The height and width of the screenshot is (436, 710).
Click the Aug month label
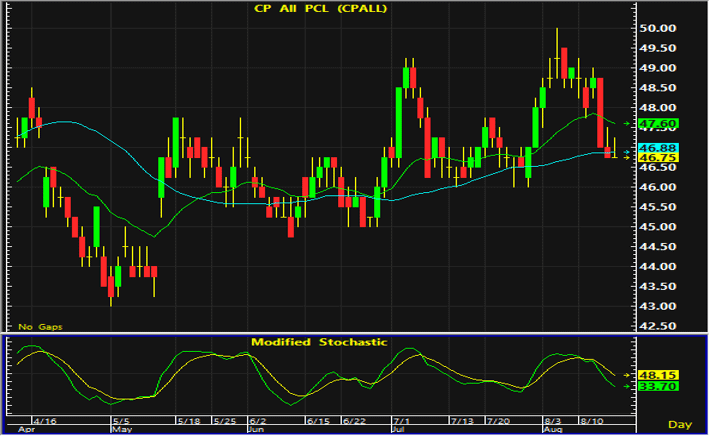click(x=553, y=429)
